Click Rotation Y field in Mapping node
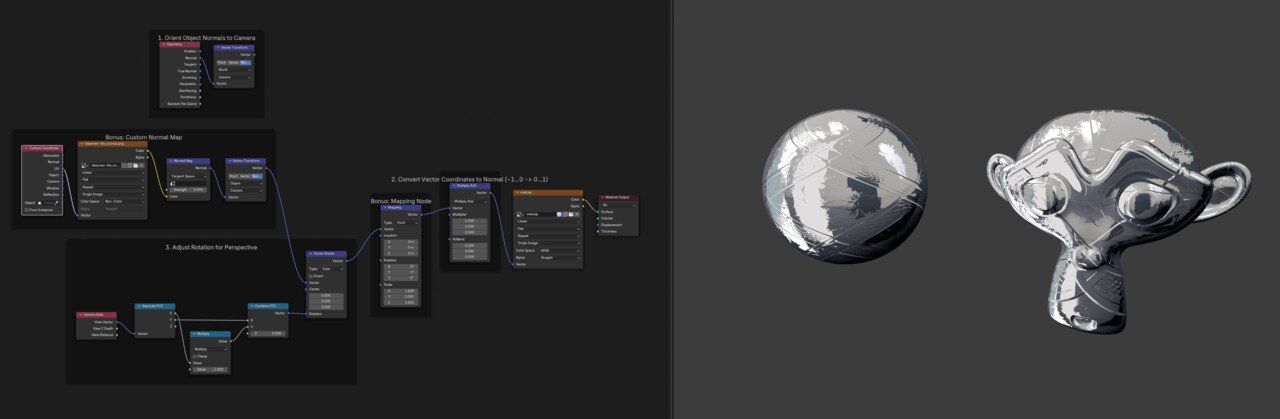 click(400, 272)
